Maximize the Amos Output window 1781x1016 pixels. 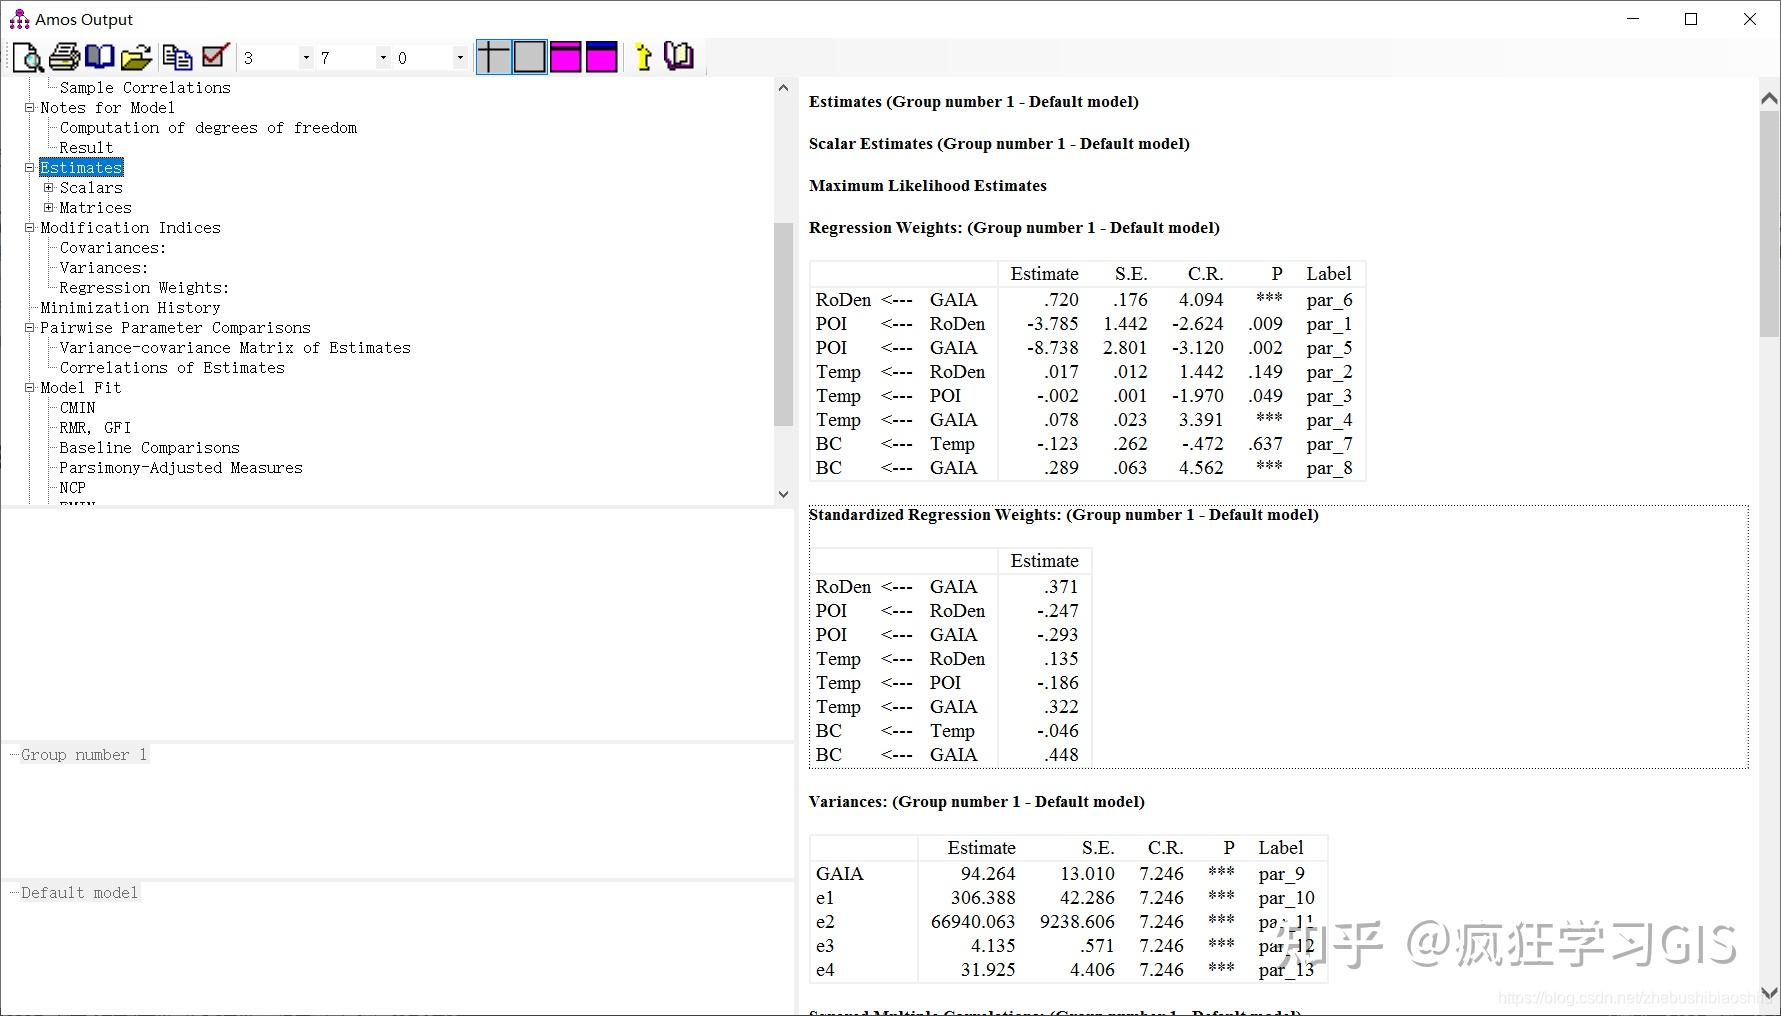pos(1691,19)
